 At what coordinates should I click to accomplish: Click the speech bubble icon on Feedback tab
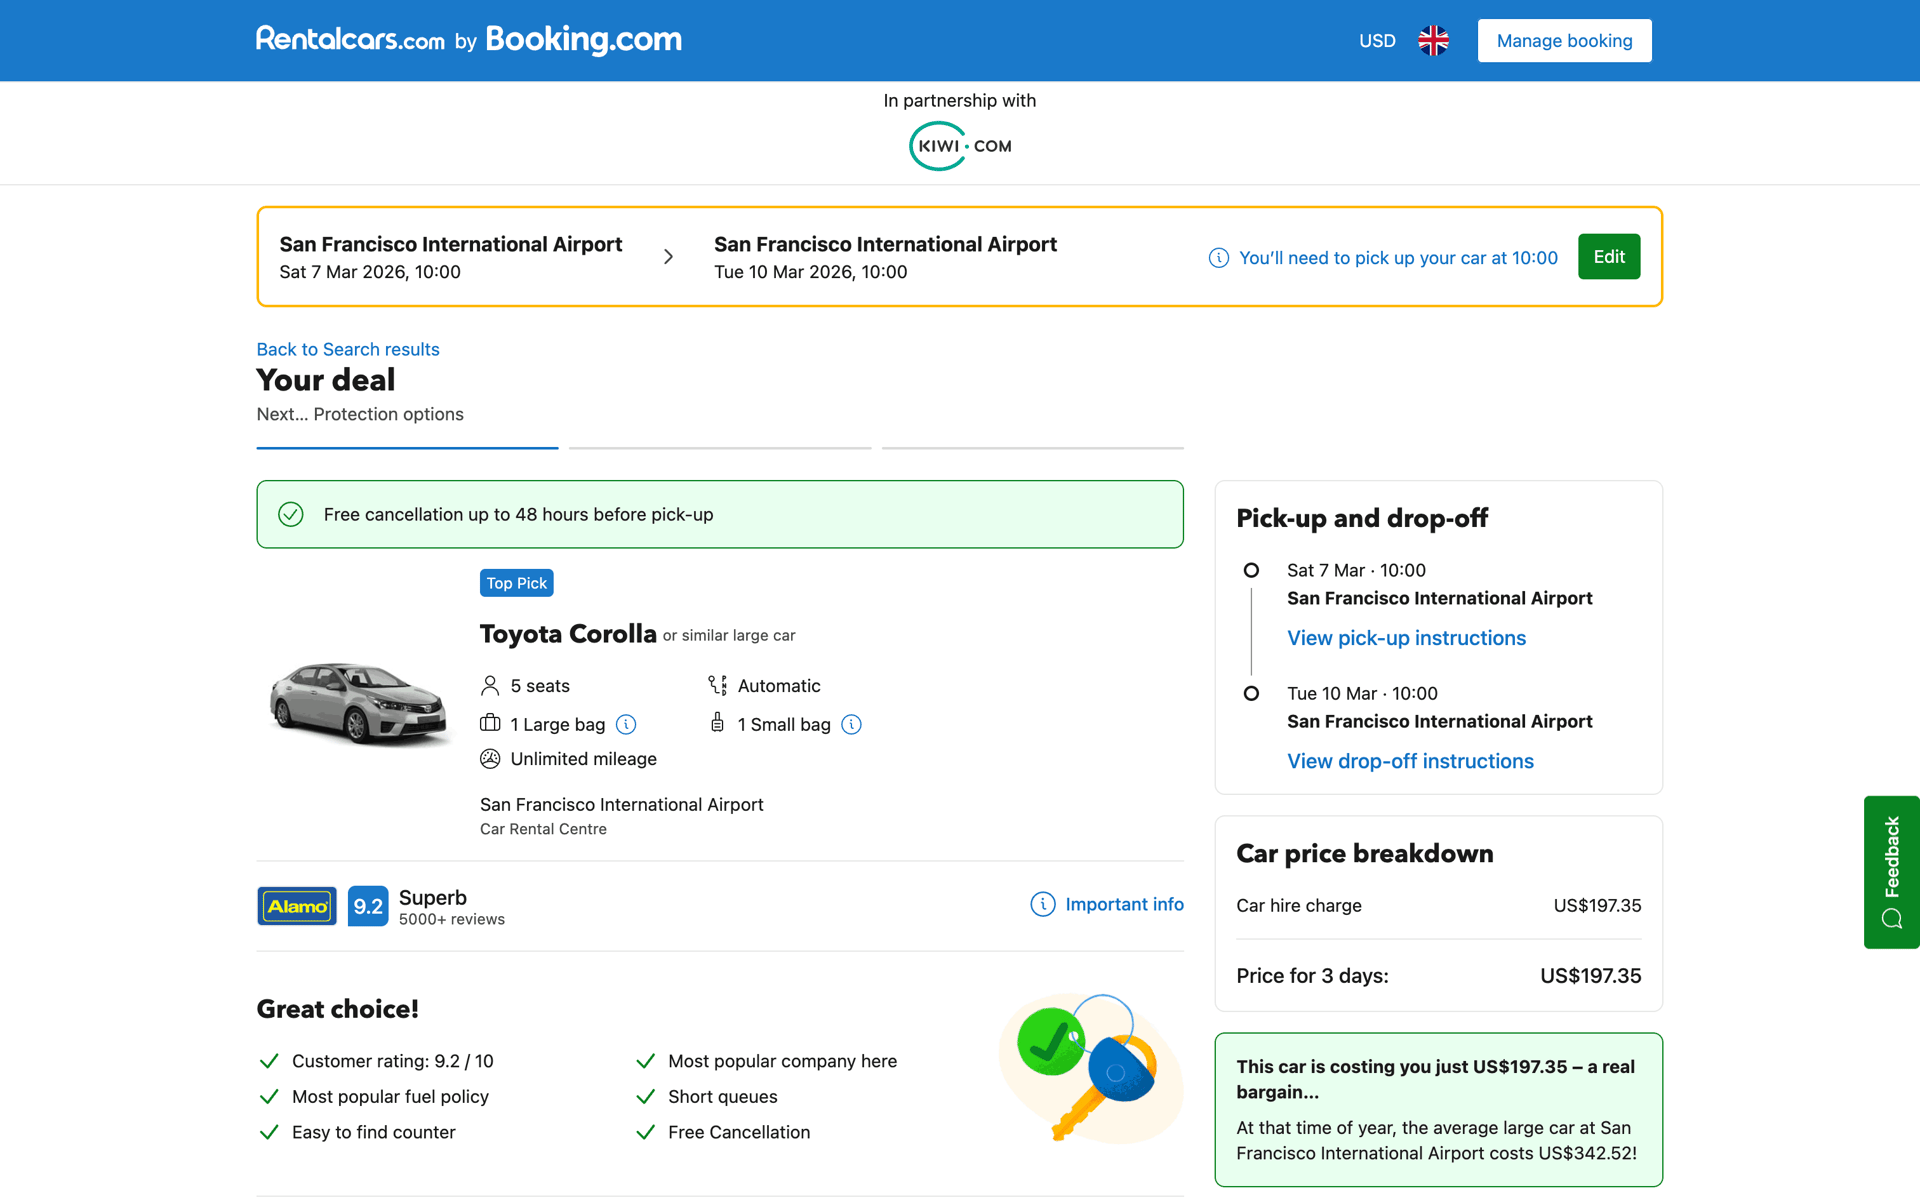pyautogui.click(x=1891, y=919)
